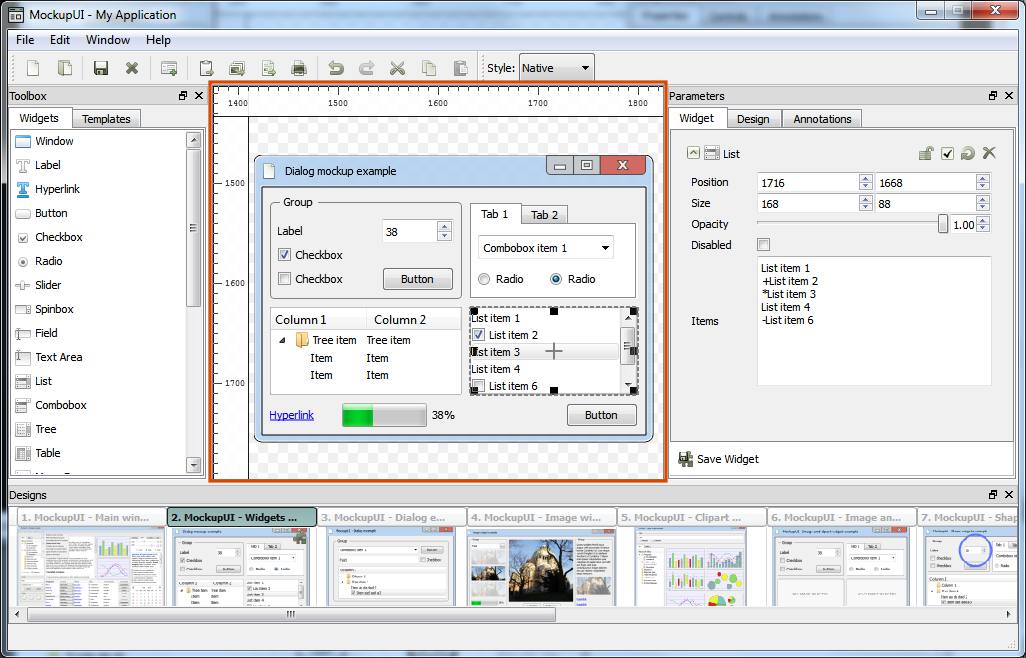Uncheck the List item 2 checkbox

tap(478, 335)
